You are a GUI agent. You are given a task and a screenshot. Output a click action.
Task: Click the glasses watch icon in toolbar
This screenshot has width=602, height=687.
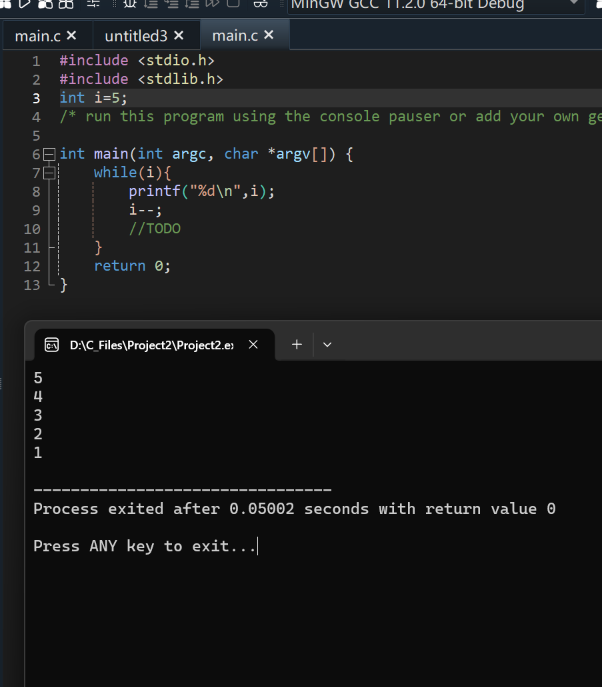[260, 4]
